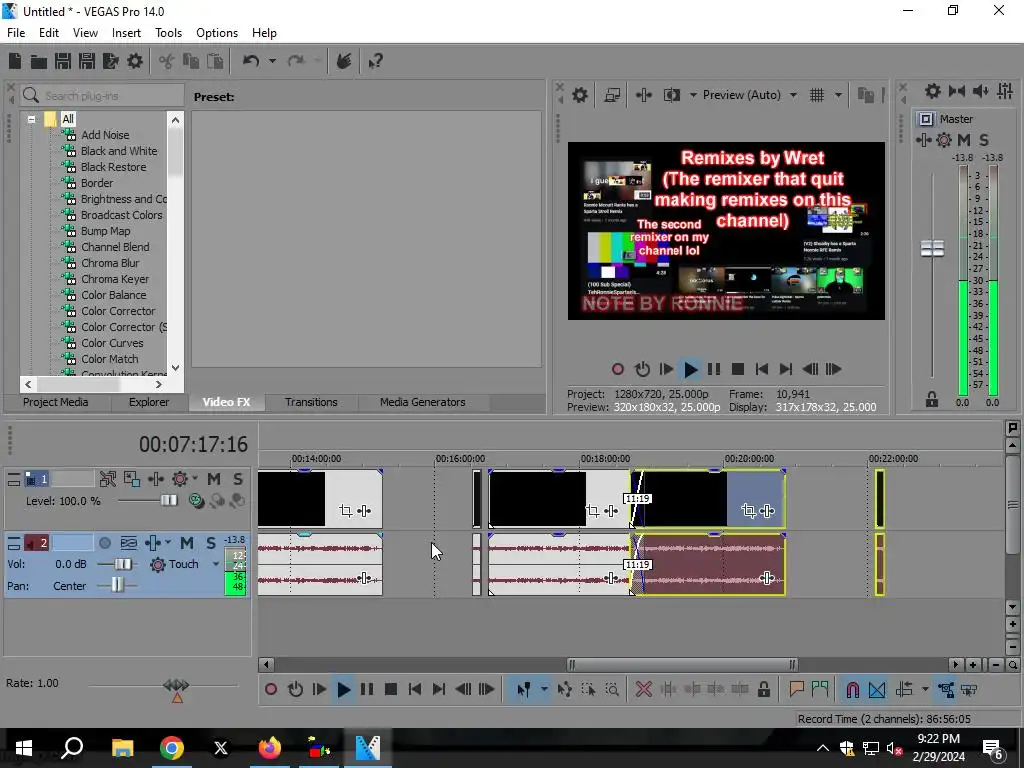Click the event pan/crop icon on the highlighted clip
The height and width of the screenshot is (768, 1024).
coord(748,511)
